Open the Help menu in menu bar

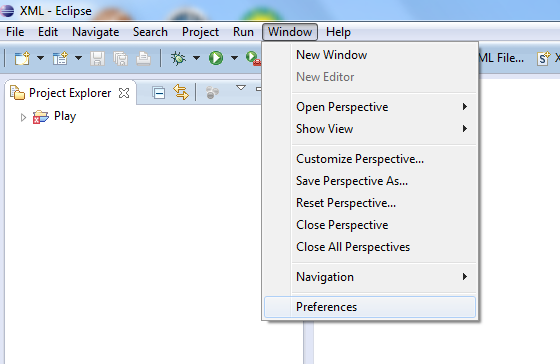[338, 32]
